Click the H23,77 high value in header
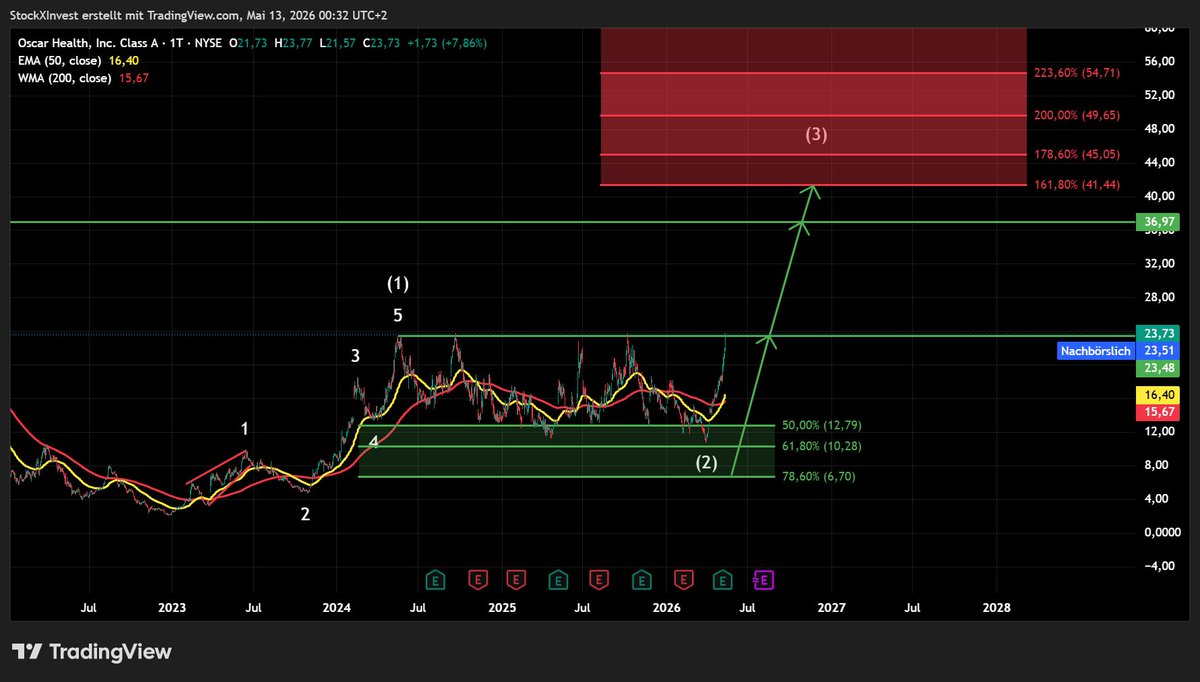Image resolution: width=1200 pixels, height=682 pixels. pyautogui.click(x=296, y=43)
